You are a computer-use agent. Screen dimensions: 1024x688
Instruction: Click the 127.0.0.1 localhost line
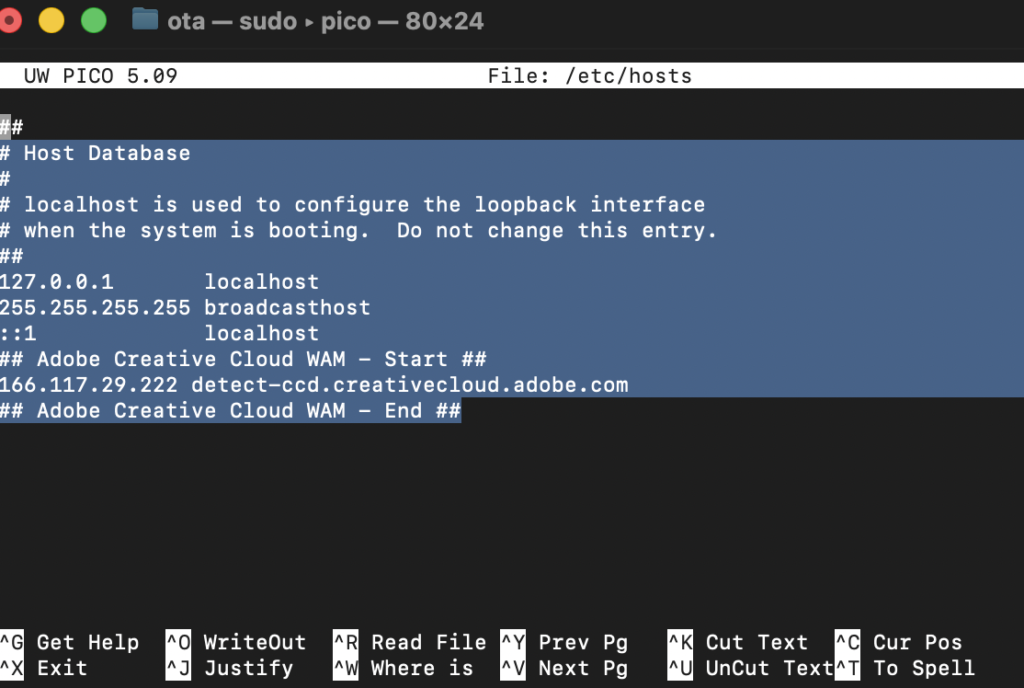pyautogui.click(x=160, y=282)
